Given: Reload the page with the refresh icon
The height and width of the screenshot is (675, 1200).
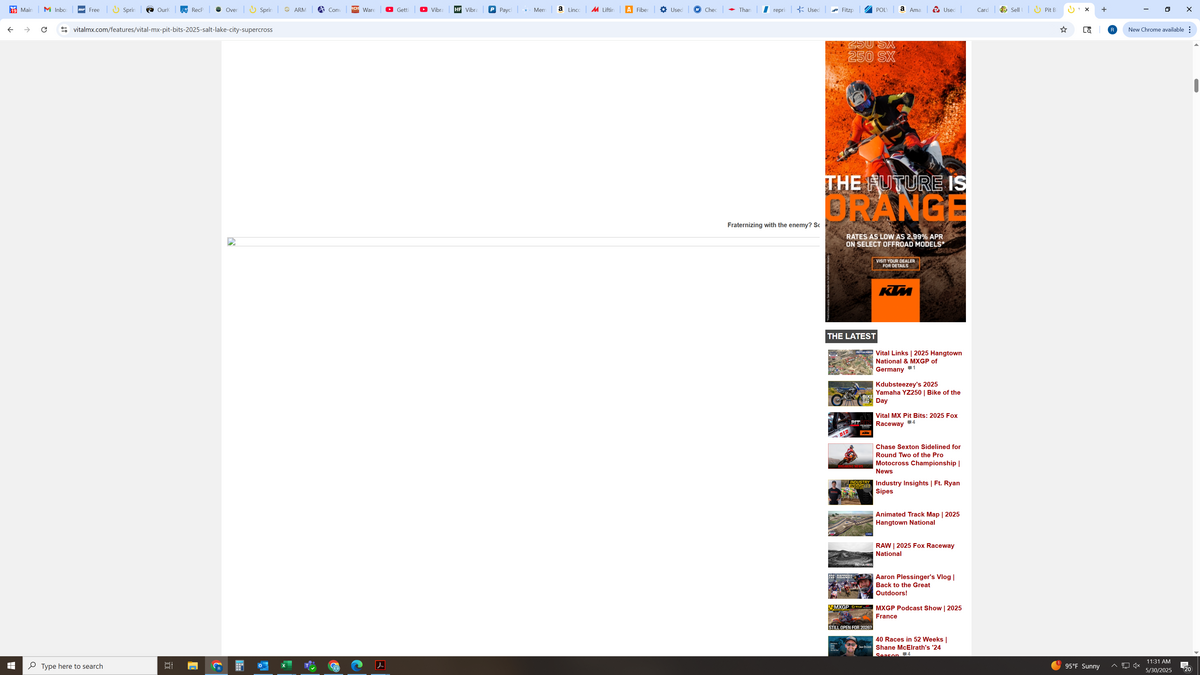Looking at the screenshot, I should tap(44, 30).
